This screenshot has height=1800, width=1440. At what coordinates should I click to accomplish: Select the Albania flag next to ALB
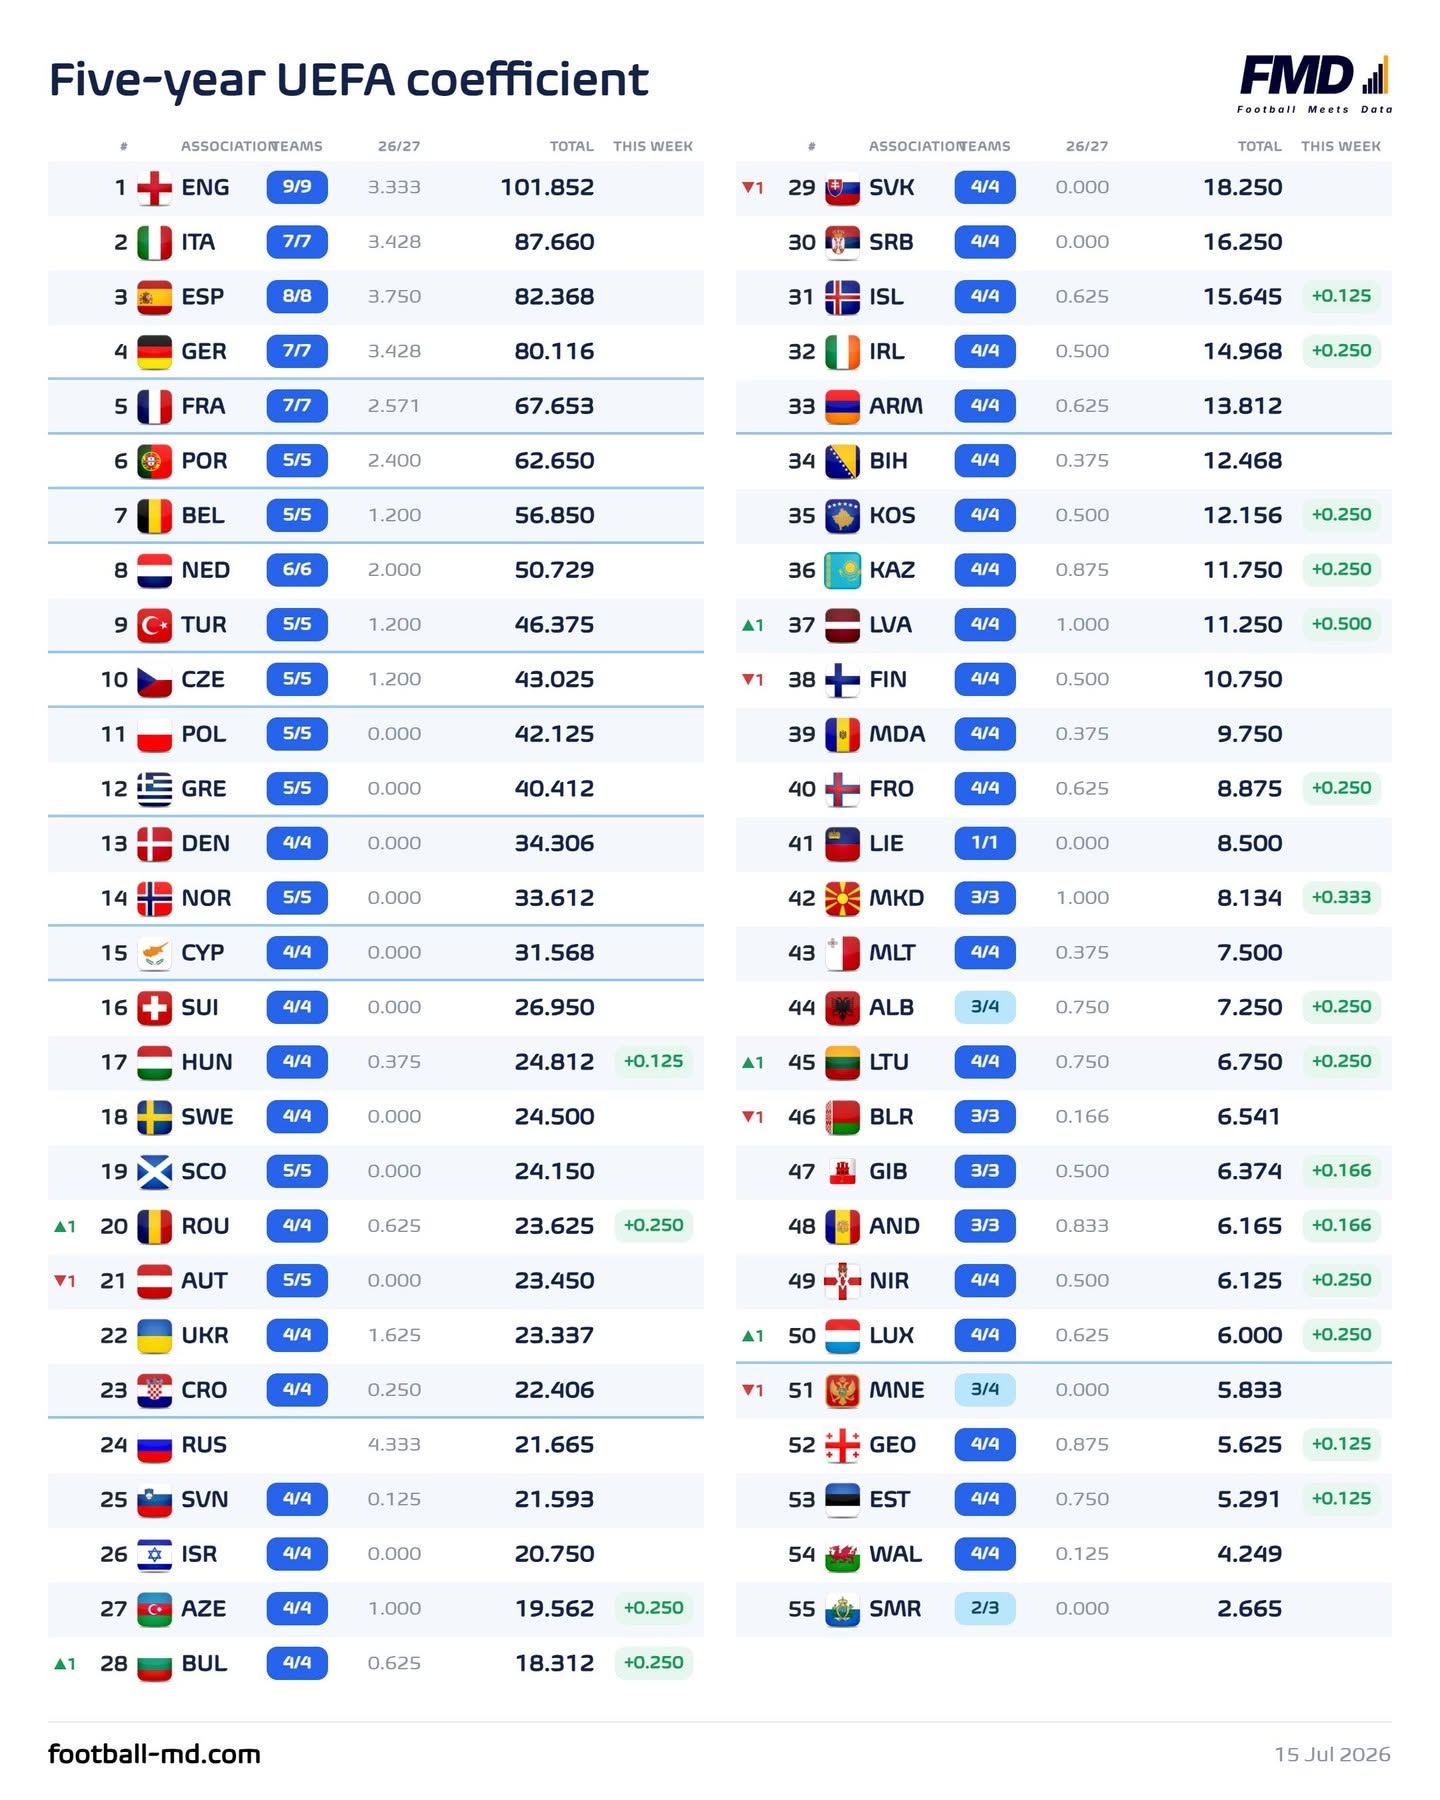tap(842, 1008)
